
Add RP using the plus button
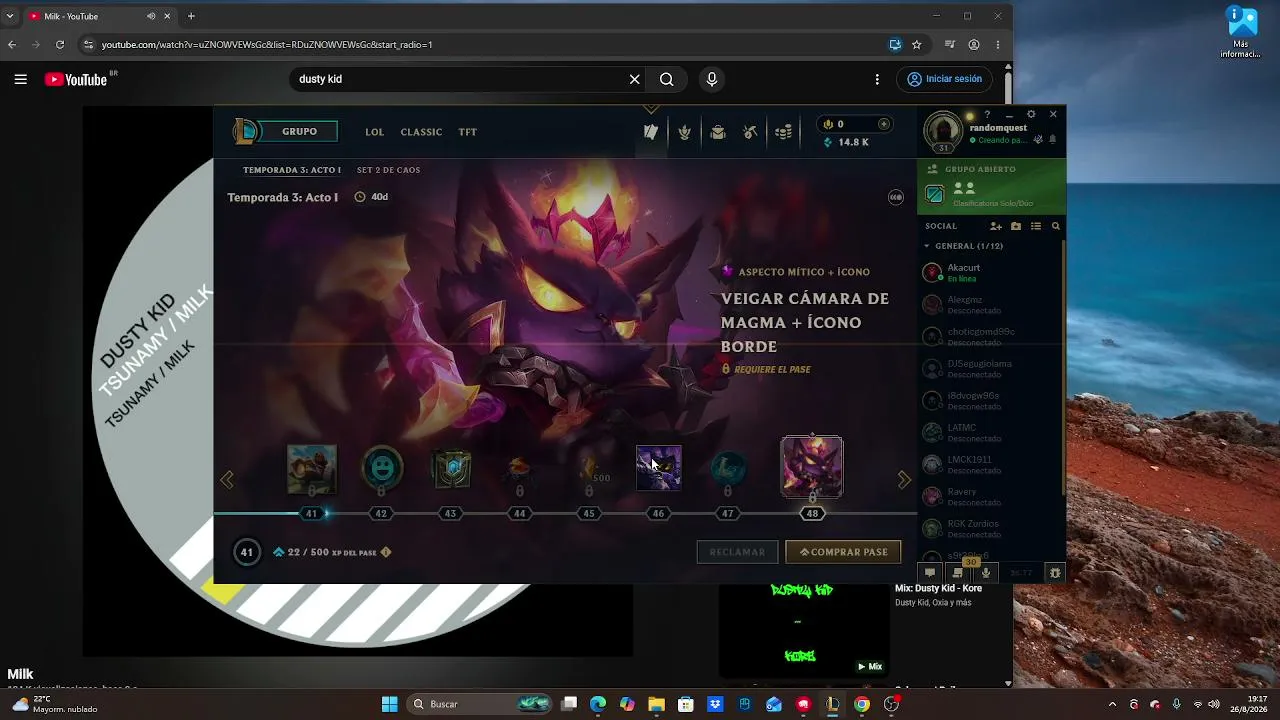[x=884, y=124]
